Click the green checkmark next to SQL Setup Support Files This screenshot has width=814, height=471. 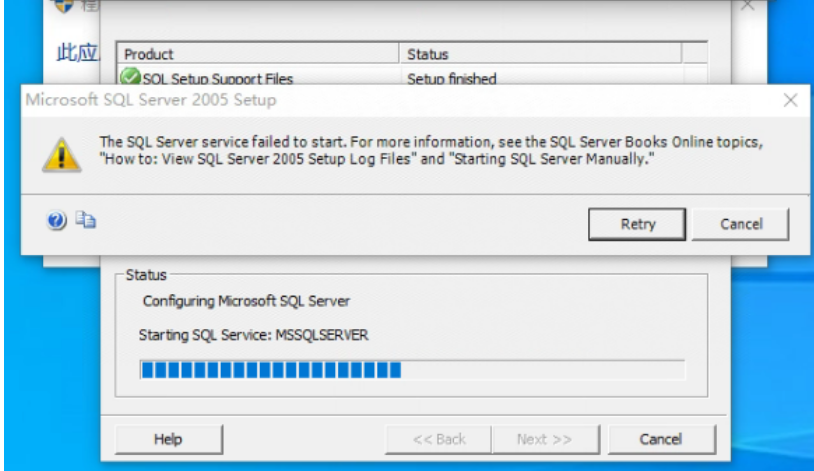pyautogui.click(x=130, y=76)
